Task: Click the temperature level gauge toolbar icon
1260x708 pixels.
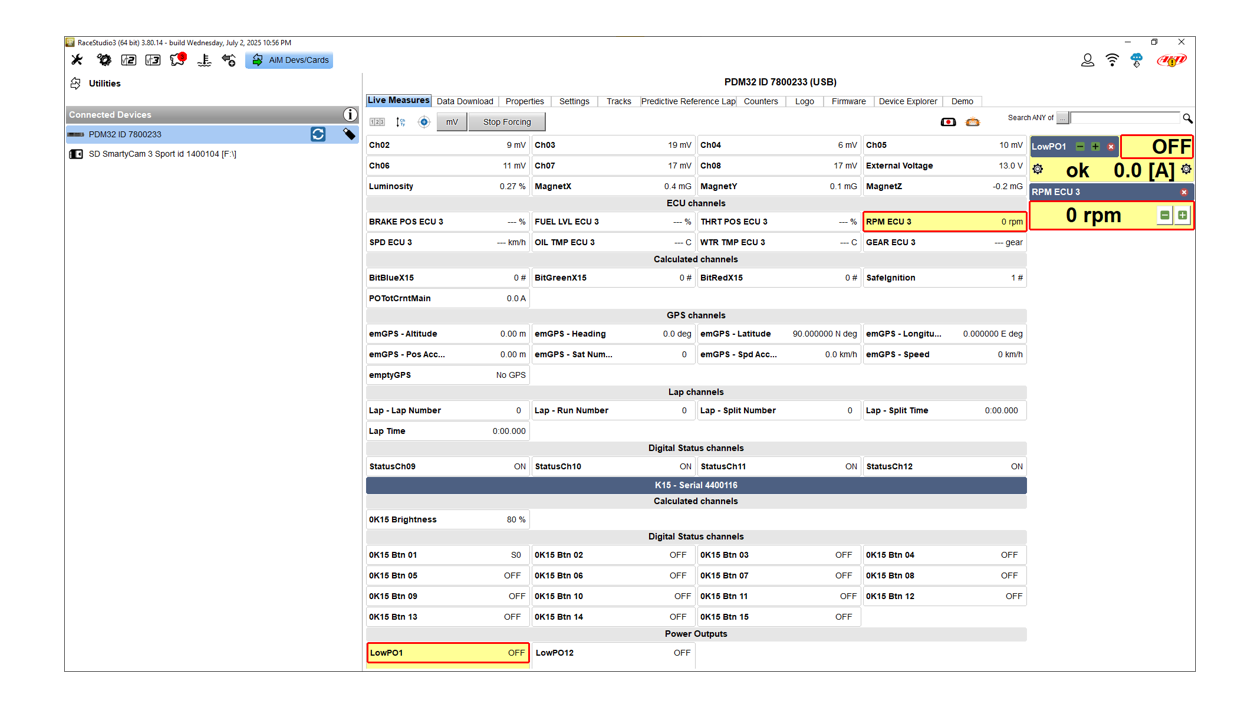Action: (204, 60)
